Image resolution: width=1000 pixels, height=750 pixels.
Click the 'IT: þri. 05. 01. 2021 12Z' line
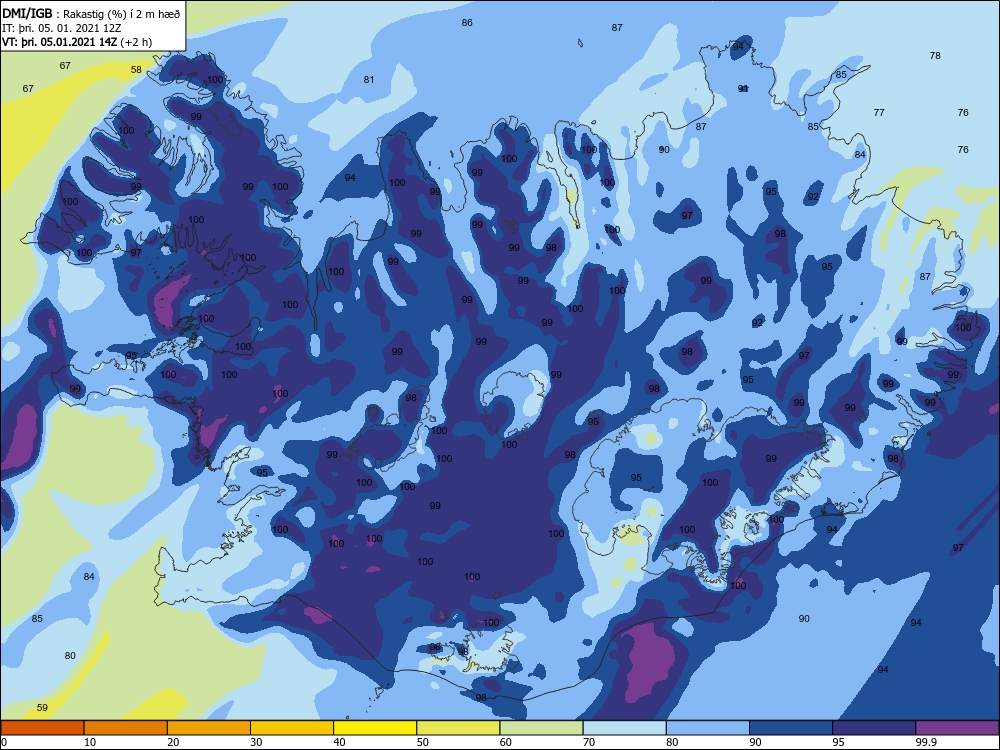tap(62, 28)
